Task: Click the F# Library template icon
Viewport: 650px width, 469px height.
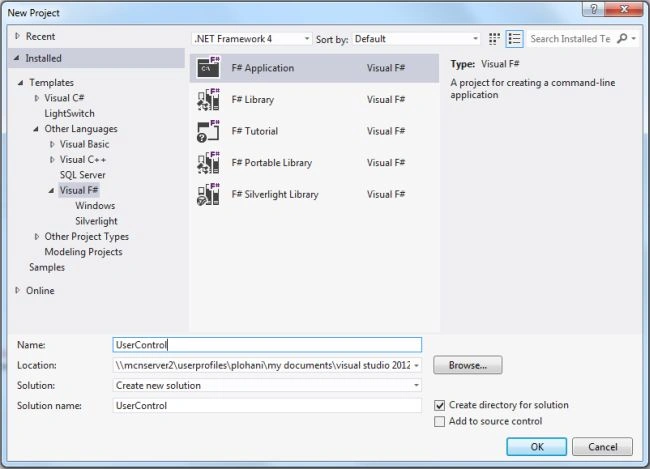Action: pos(209,100)
